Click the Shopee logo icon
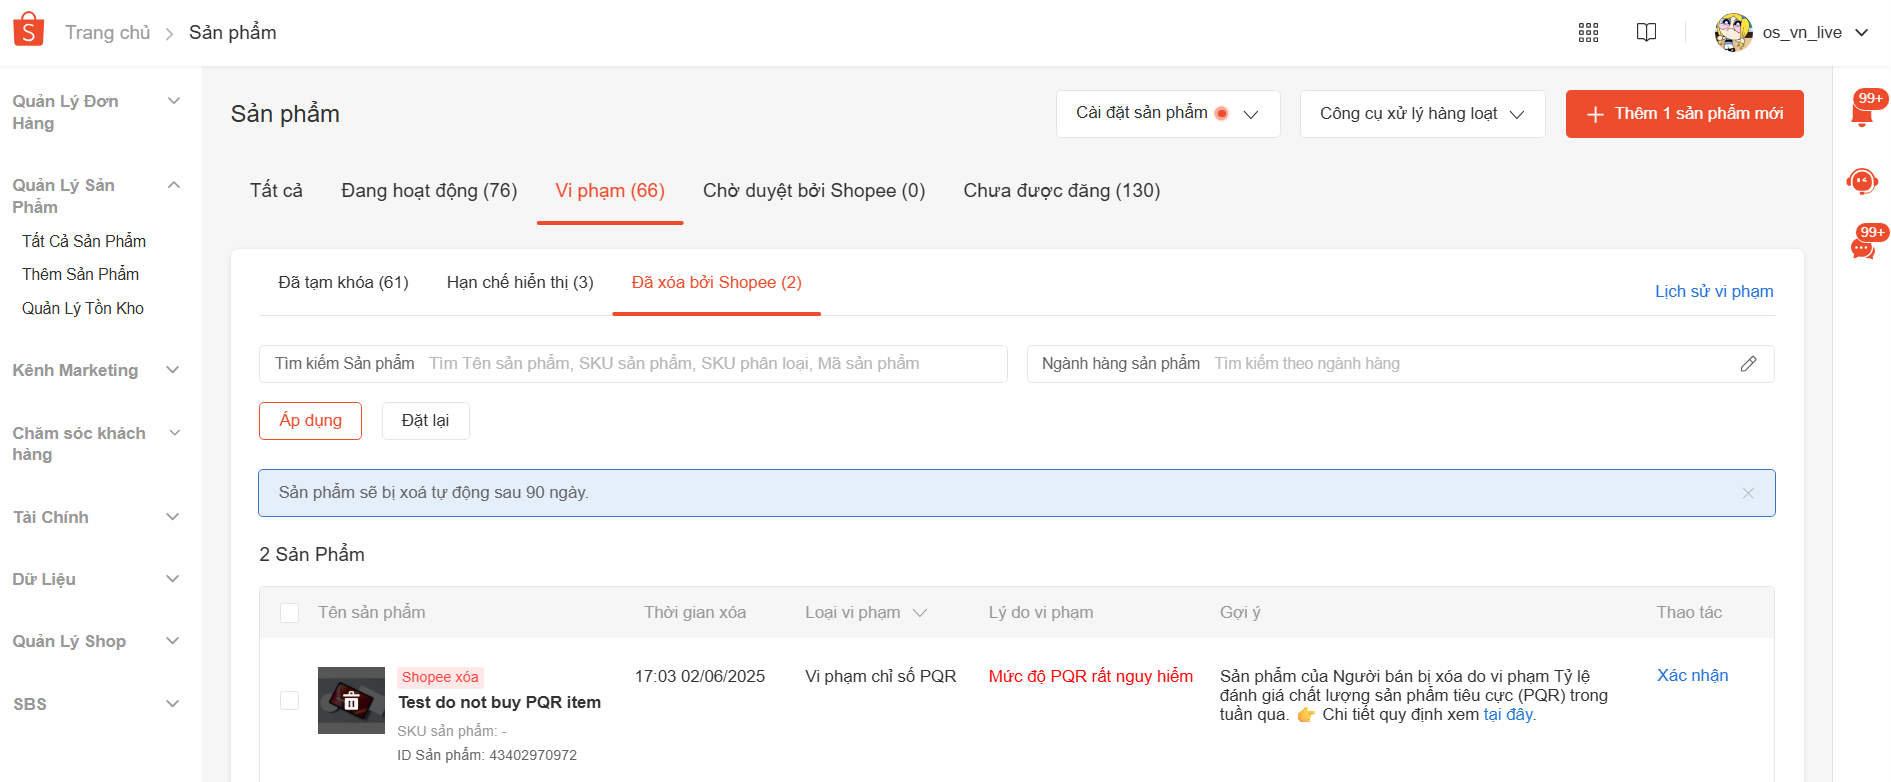 (x=28, y=30)
